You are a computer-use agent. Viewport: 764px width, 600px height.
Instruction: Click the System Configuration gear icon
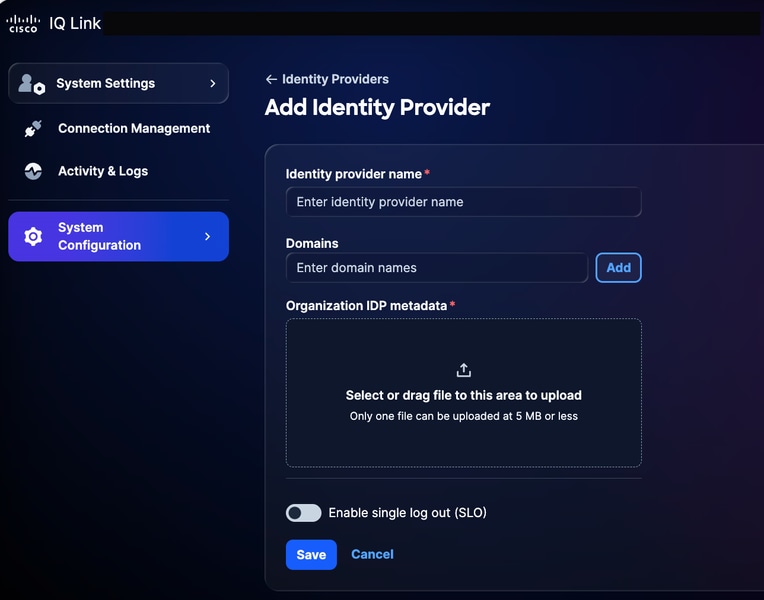coord(33,236)
